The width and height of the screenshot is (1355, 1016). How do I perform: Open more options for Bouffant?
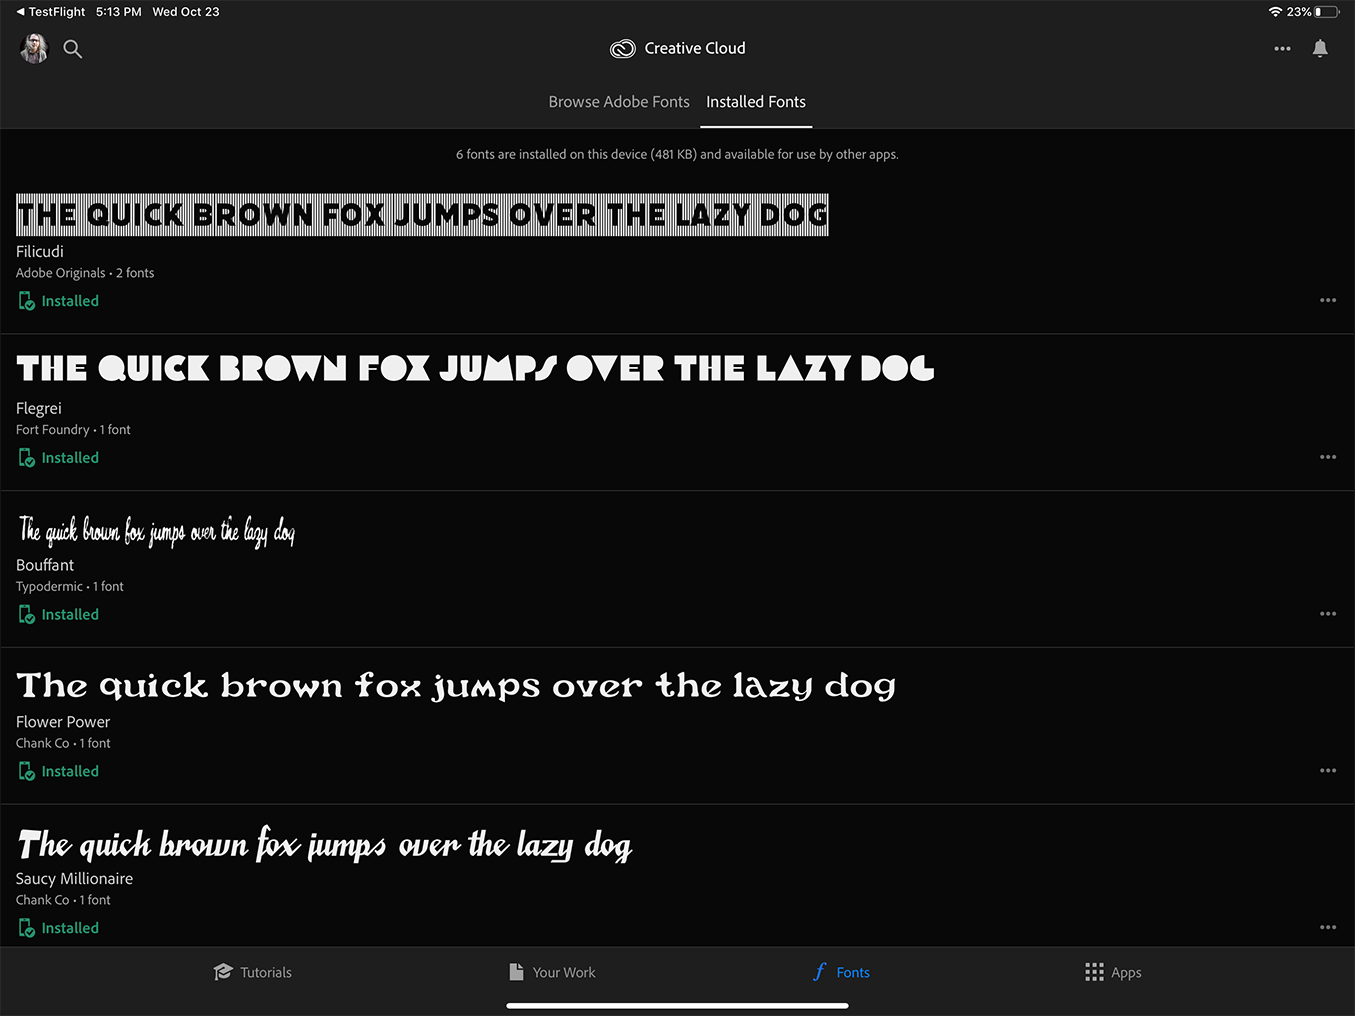(1328, 614)
